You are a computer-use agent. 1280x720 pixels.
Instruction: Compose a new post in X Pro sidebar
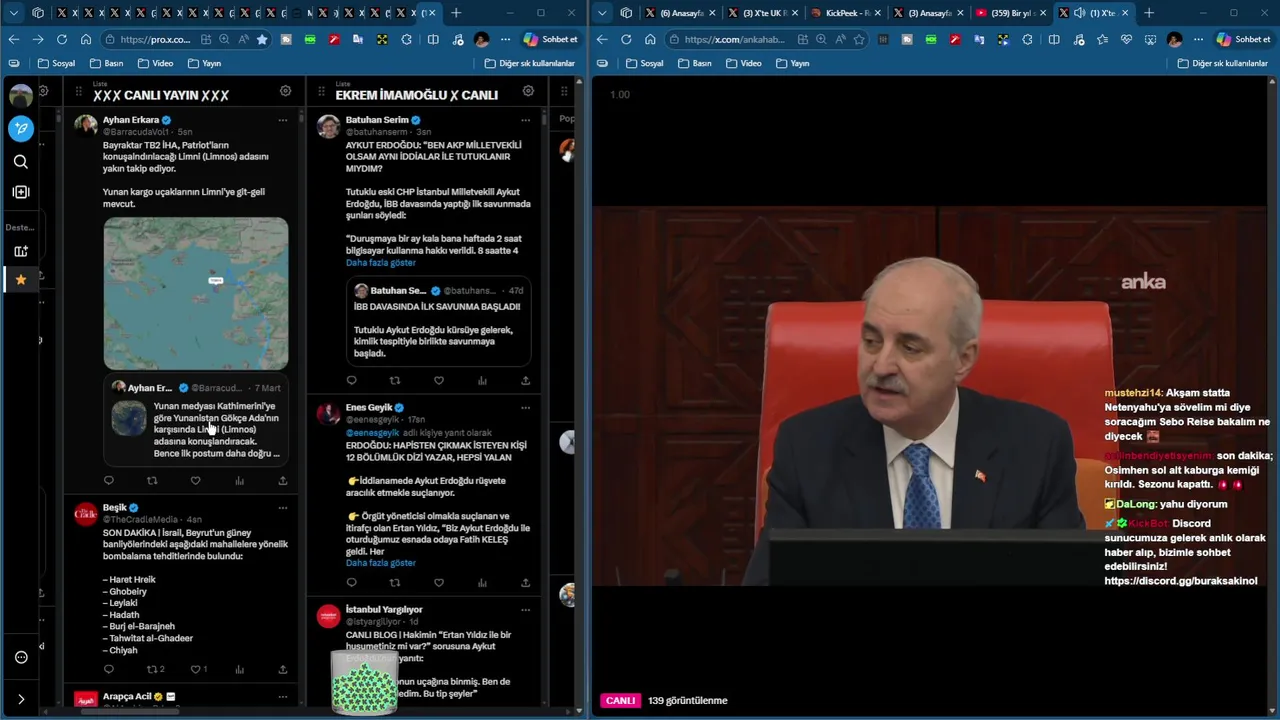(21, 128)
